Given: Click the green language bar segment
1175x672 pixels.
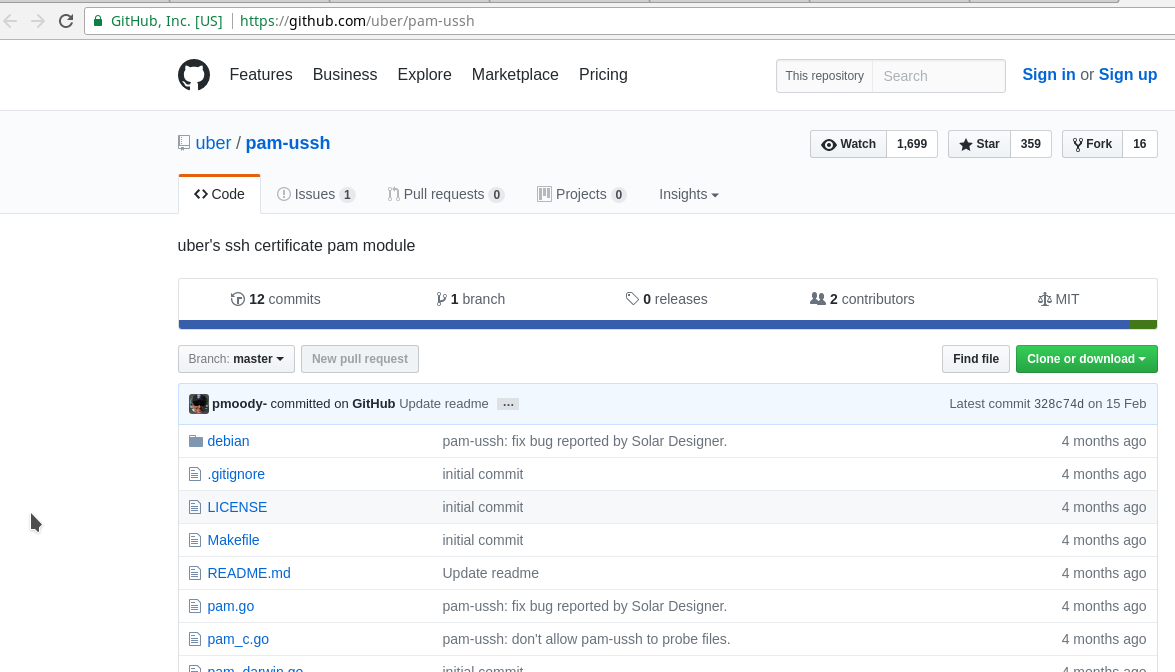Looking at the screenshot, I should click(1144, 324).
